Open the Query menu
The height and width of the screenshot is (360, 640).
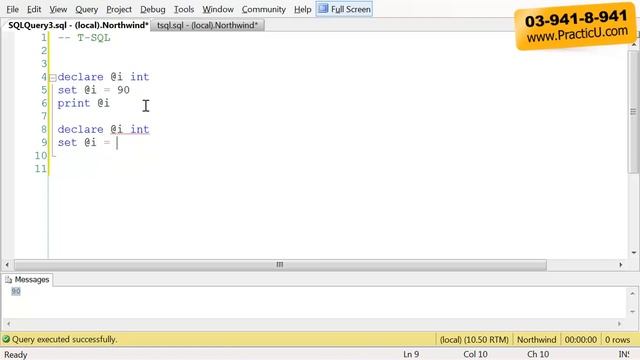pyautogui.click(x=87, y=9)
